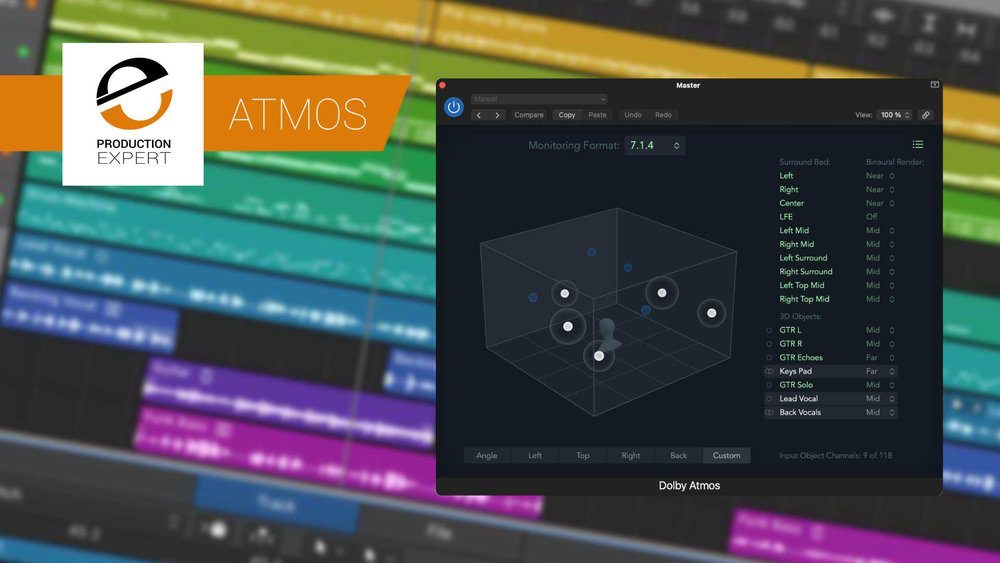This screenshot has width=1000, height=563.
Task: Click the object icon beside GTR R
Action: [x=769, y=344]
